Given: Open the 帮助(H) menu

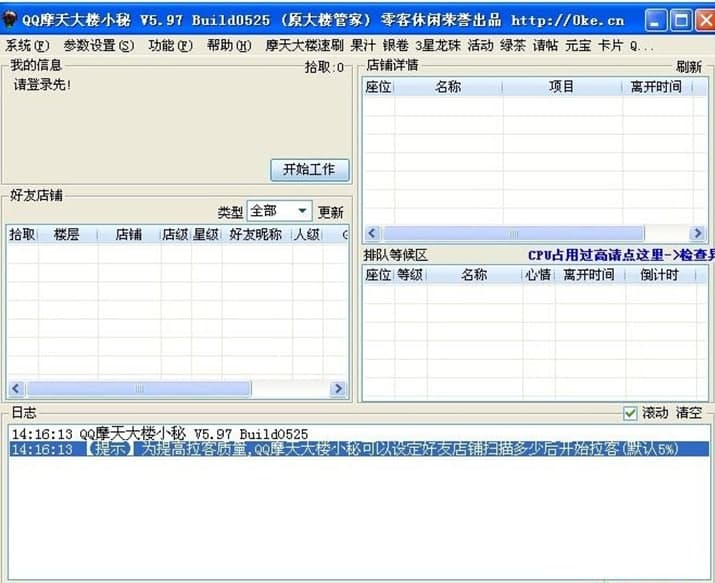Looking at the screenshot, I should coord(229,46).
